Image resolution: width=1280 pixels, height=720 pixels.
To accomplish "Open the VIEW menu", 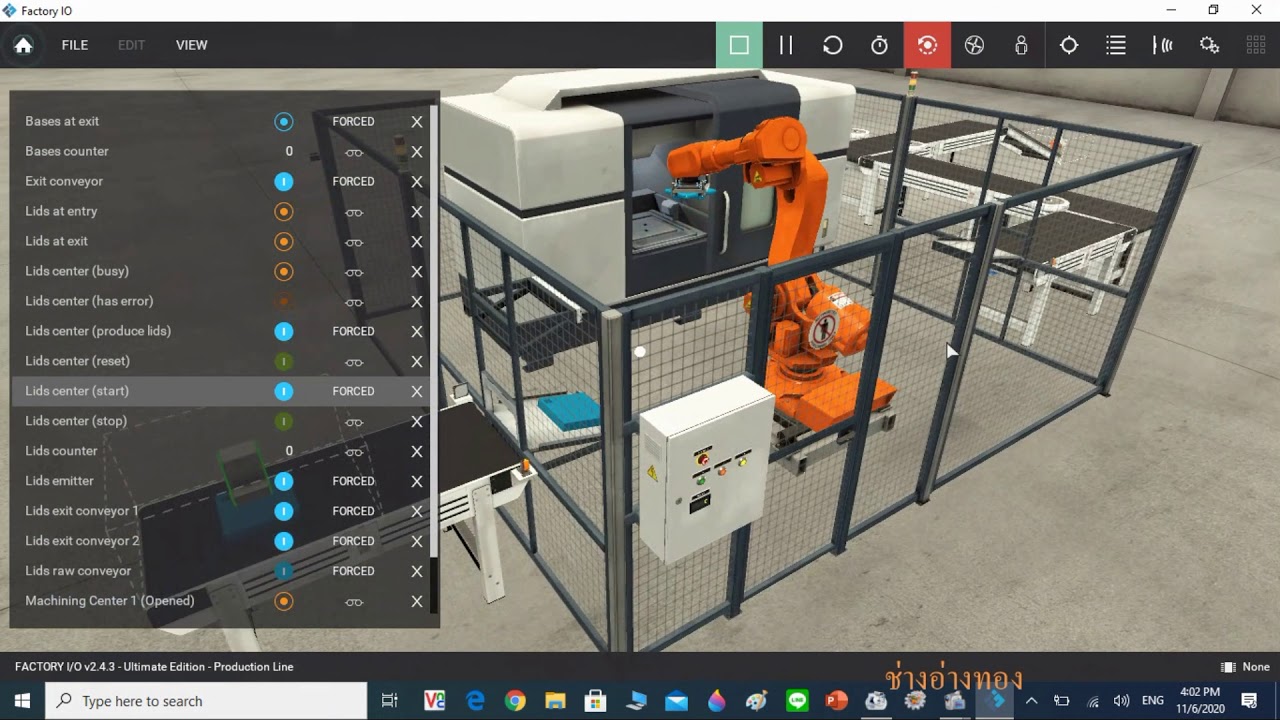I will (192, 45).
